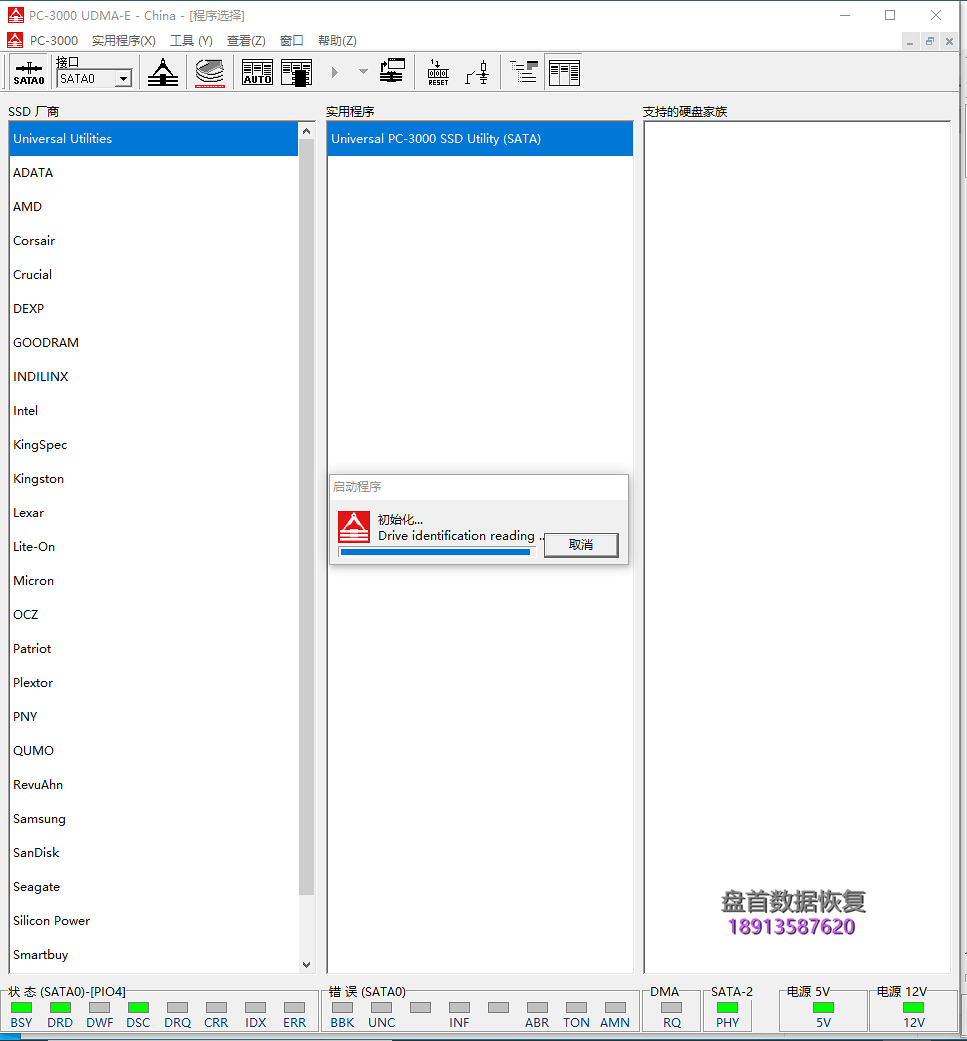Click vendor list scroll down arrow

[x=306, y=965]
